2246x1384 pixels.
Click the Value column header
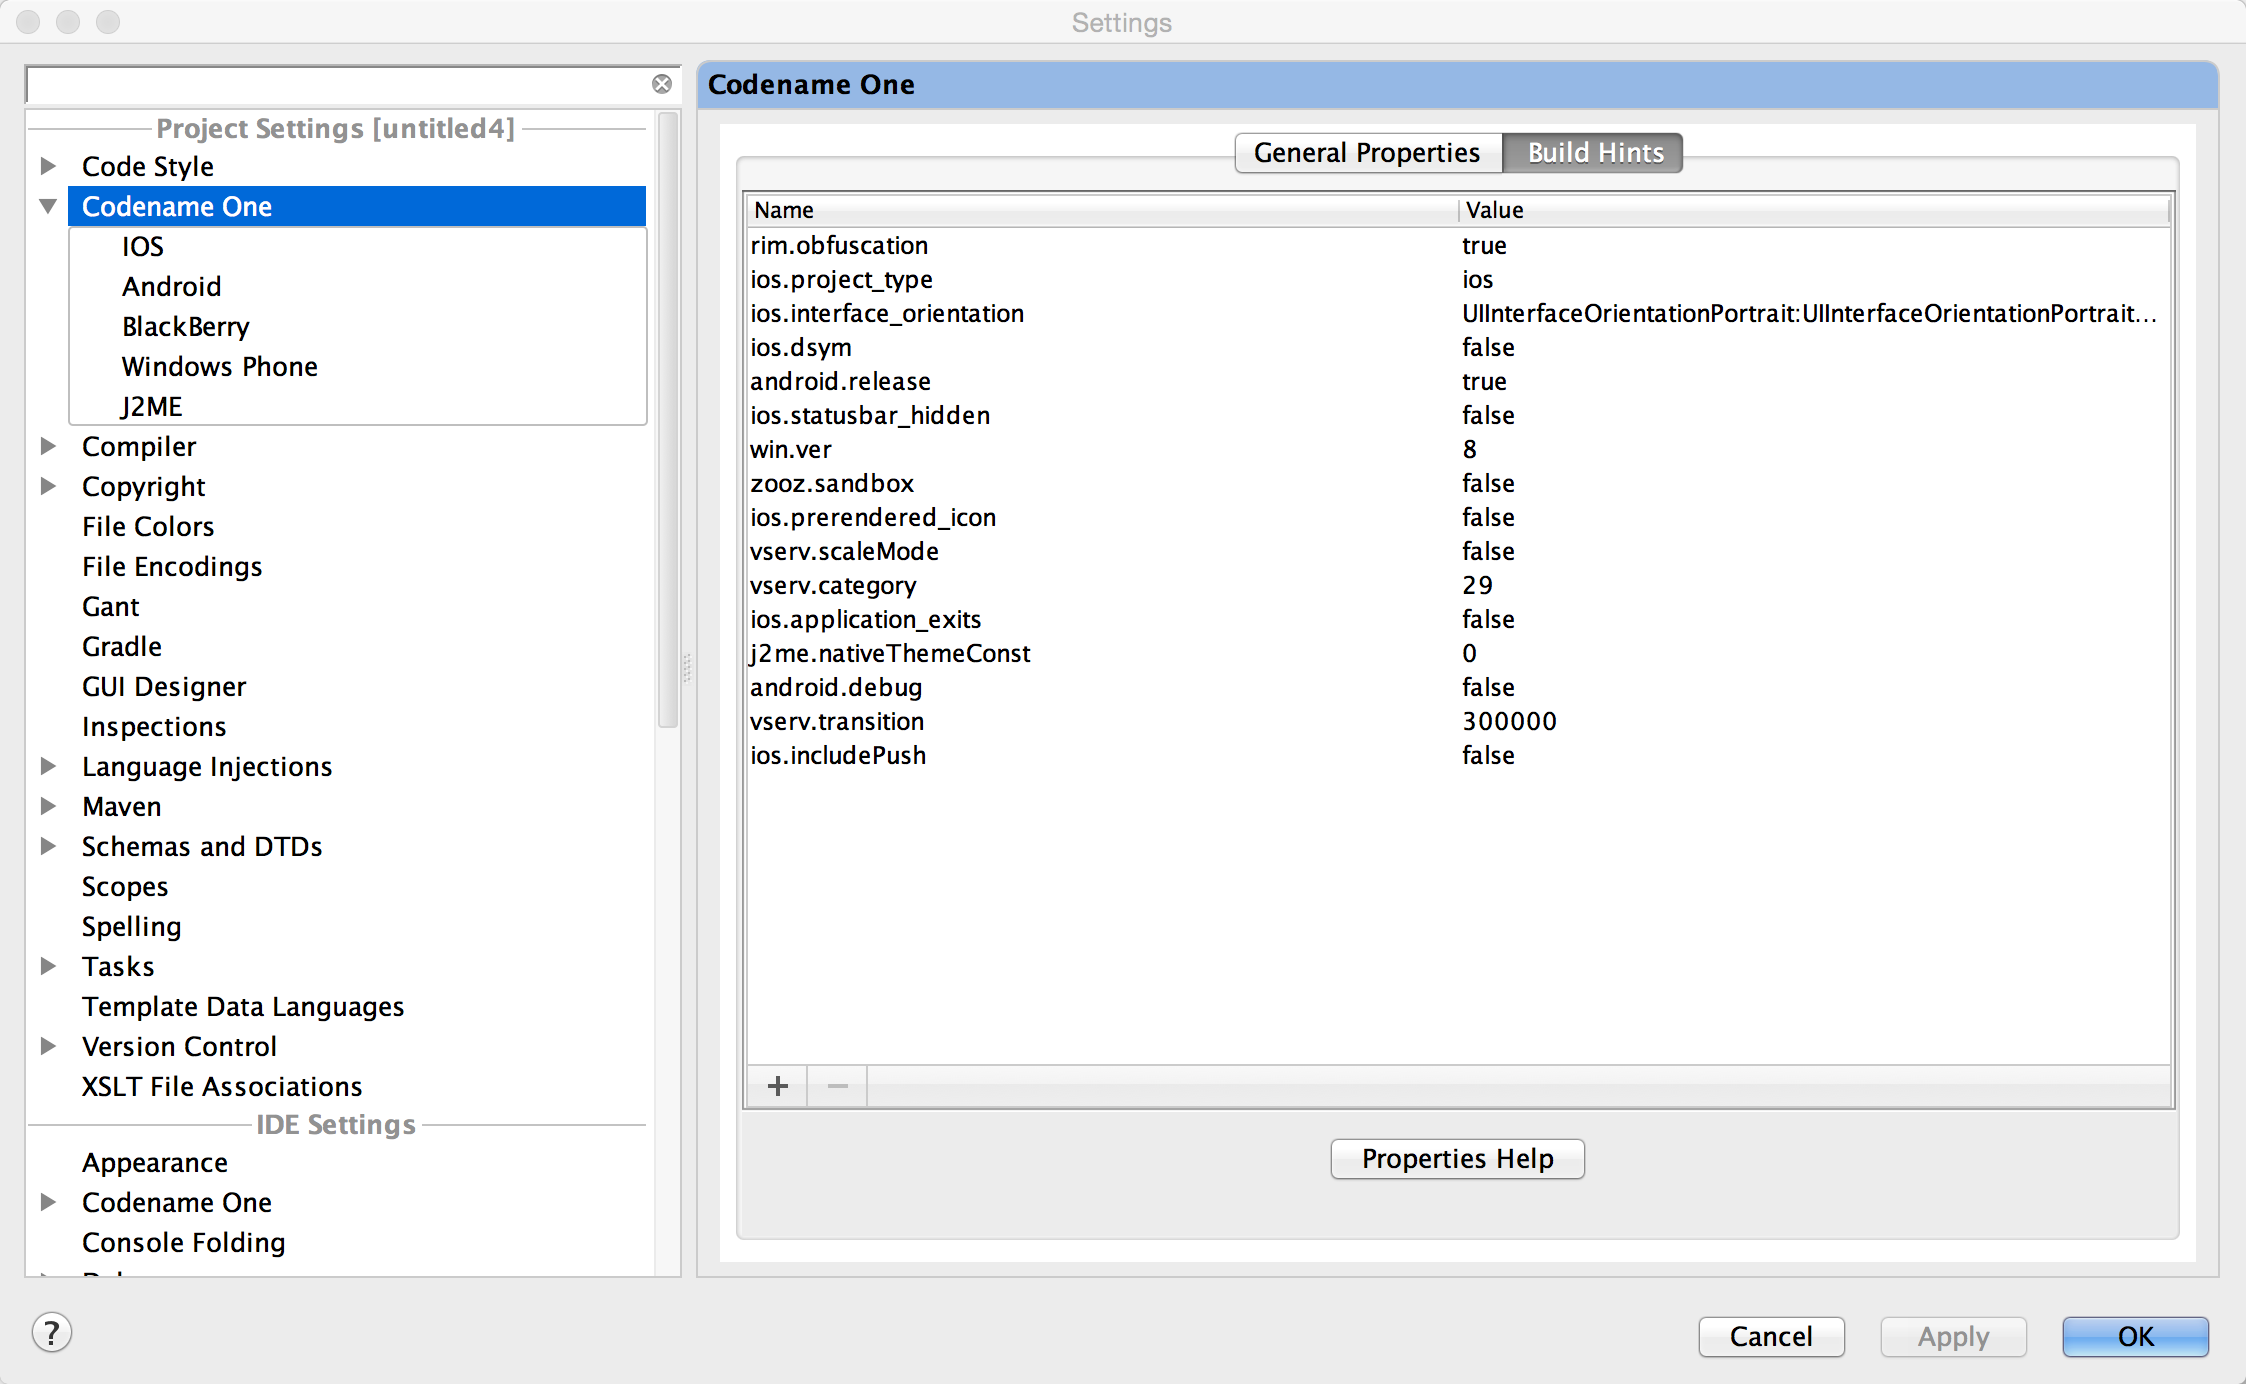(1813, 210)
